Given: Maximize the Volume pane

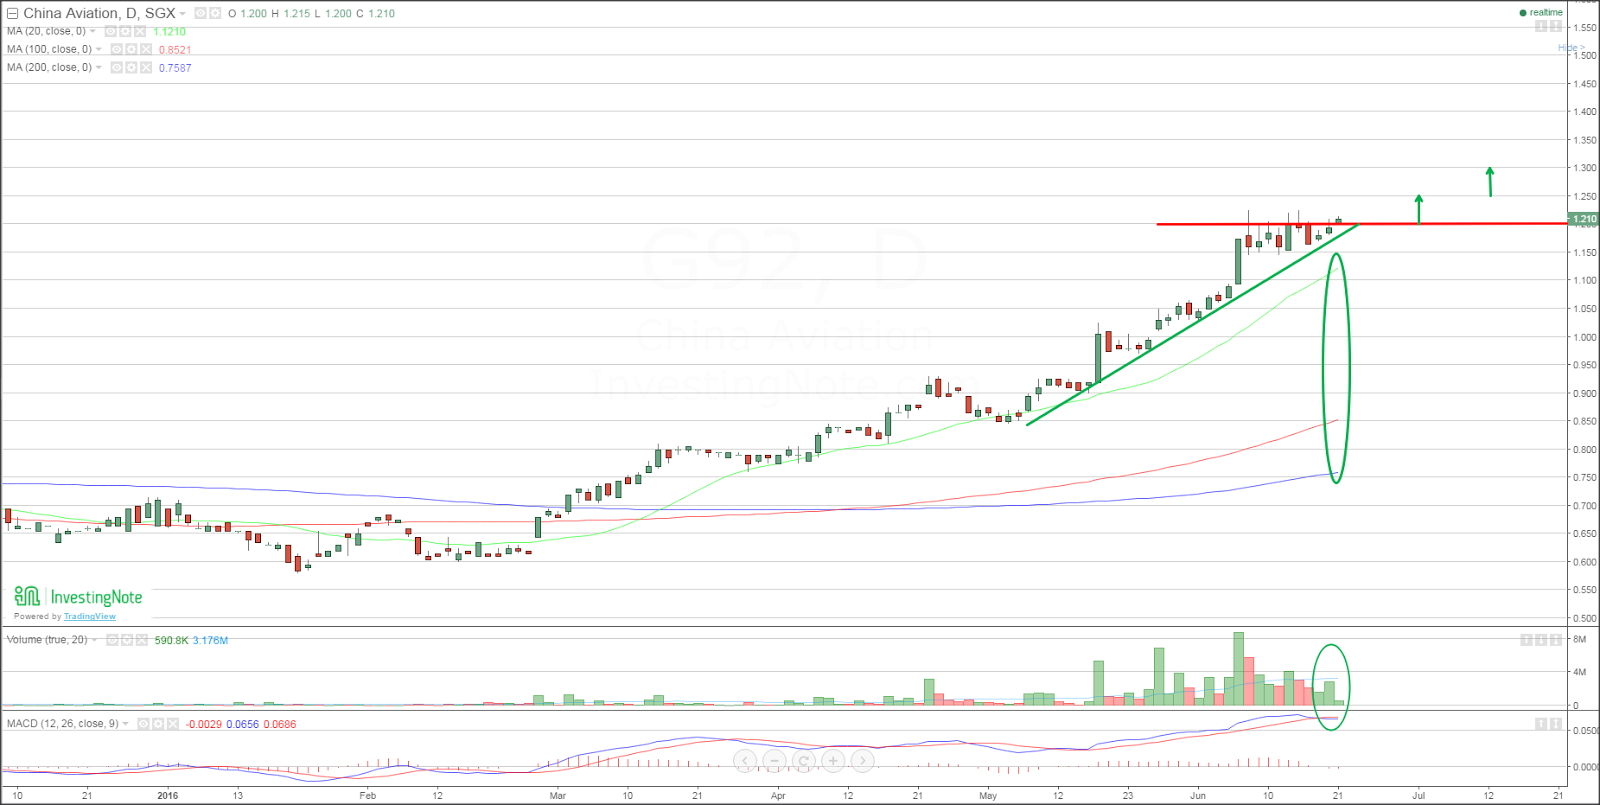Looking at the screenshot, I should (x=1555, y=640).
